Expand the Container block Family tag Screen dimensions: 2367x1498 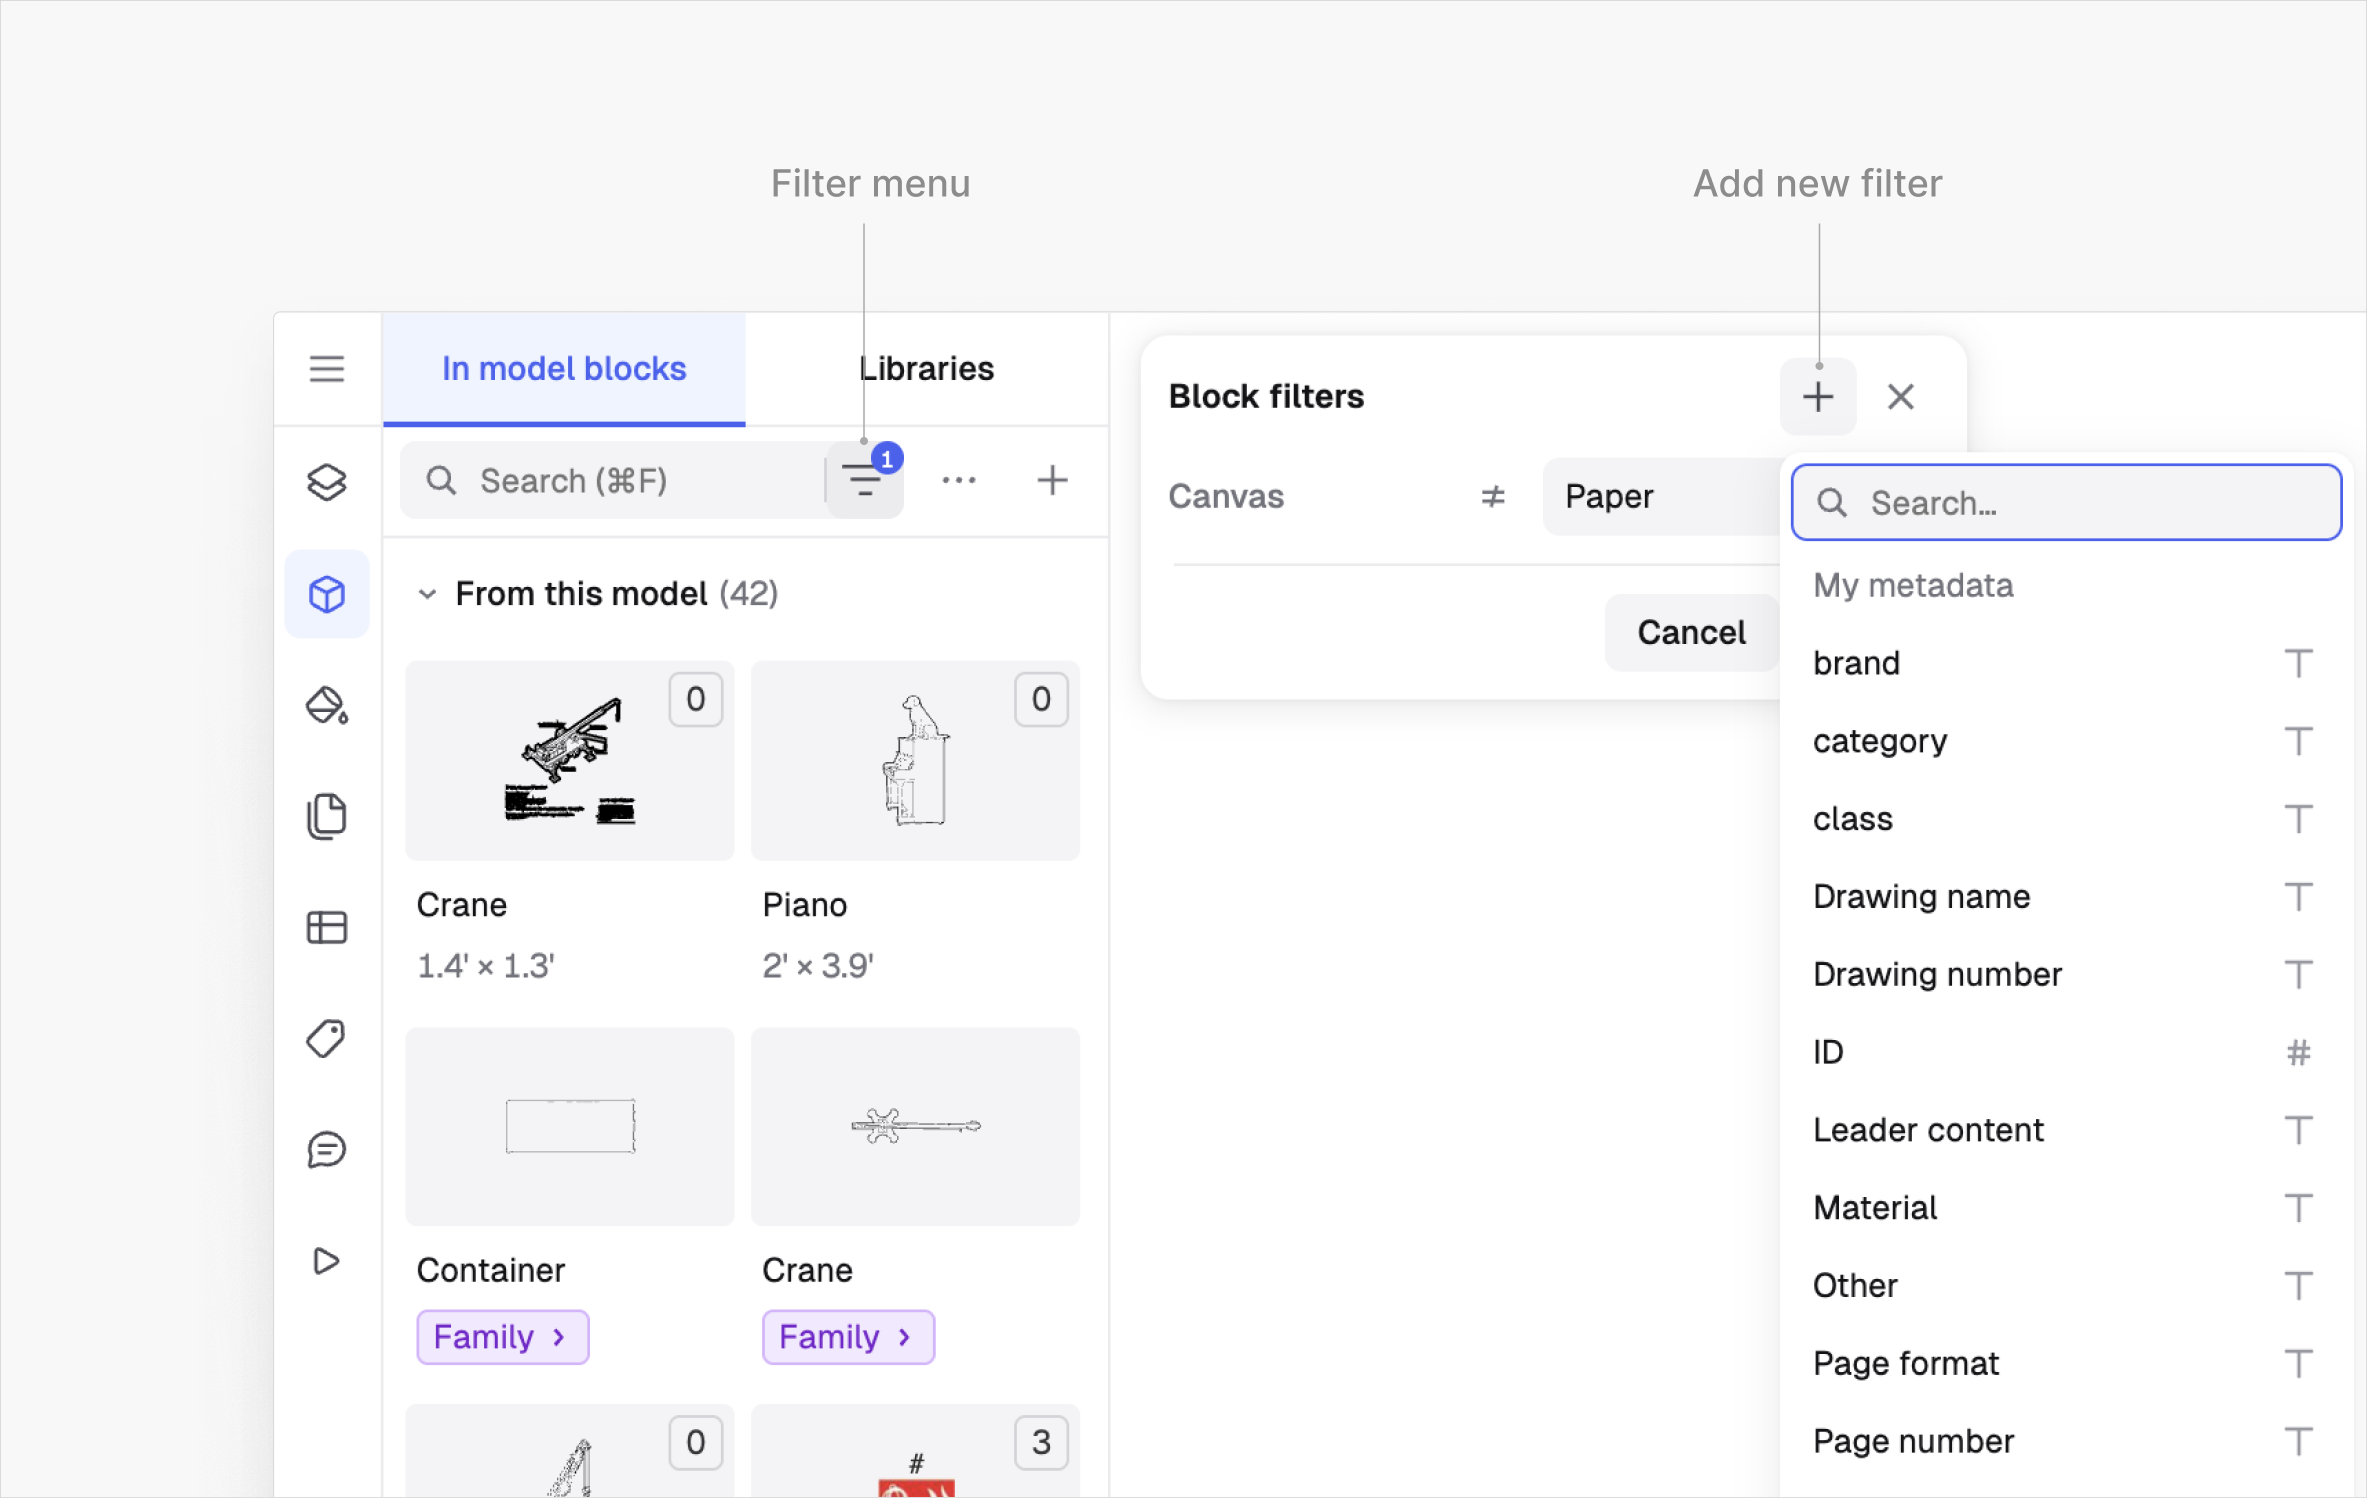tap(502, 1337)
